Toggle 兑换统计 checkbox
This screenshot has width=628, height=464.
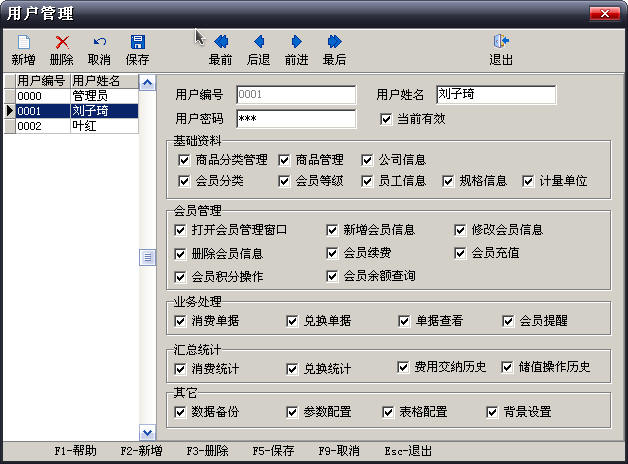pos(292,369)
